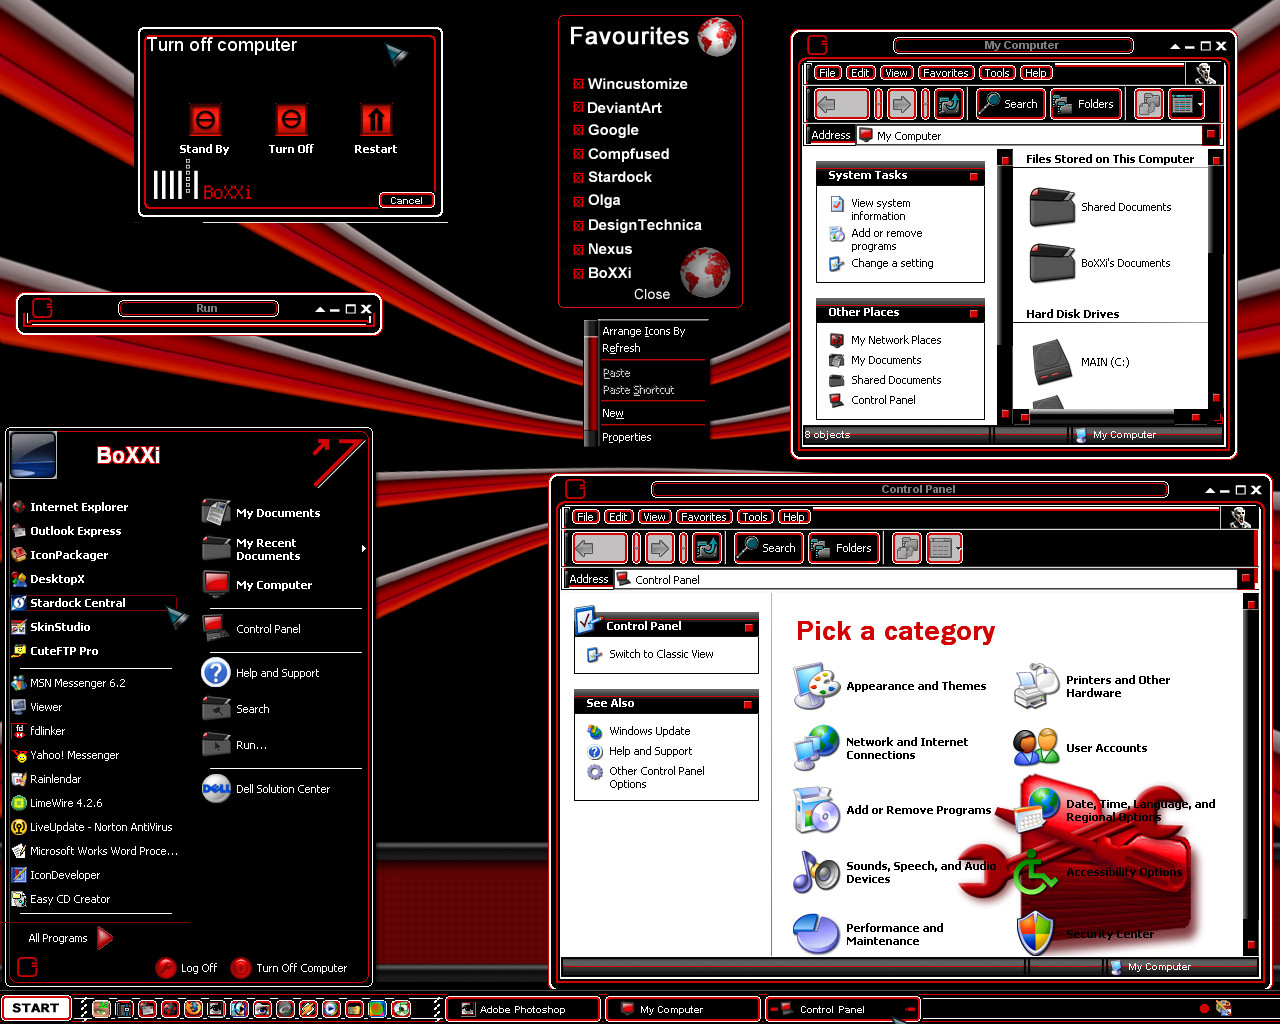Screen dimensions: 1280x1024
Task: Open Favorites menu in Control Panel window
Action: [x=704, y=517]
